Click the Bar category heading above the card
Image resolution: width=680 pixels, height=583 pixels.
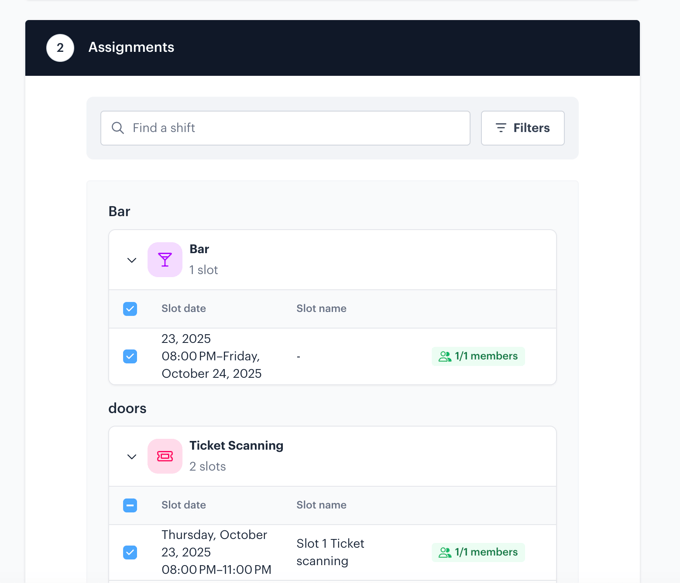coord(119,211)
